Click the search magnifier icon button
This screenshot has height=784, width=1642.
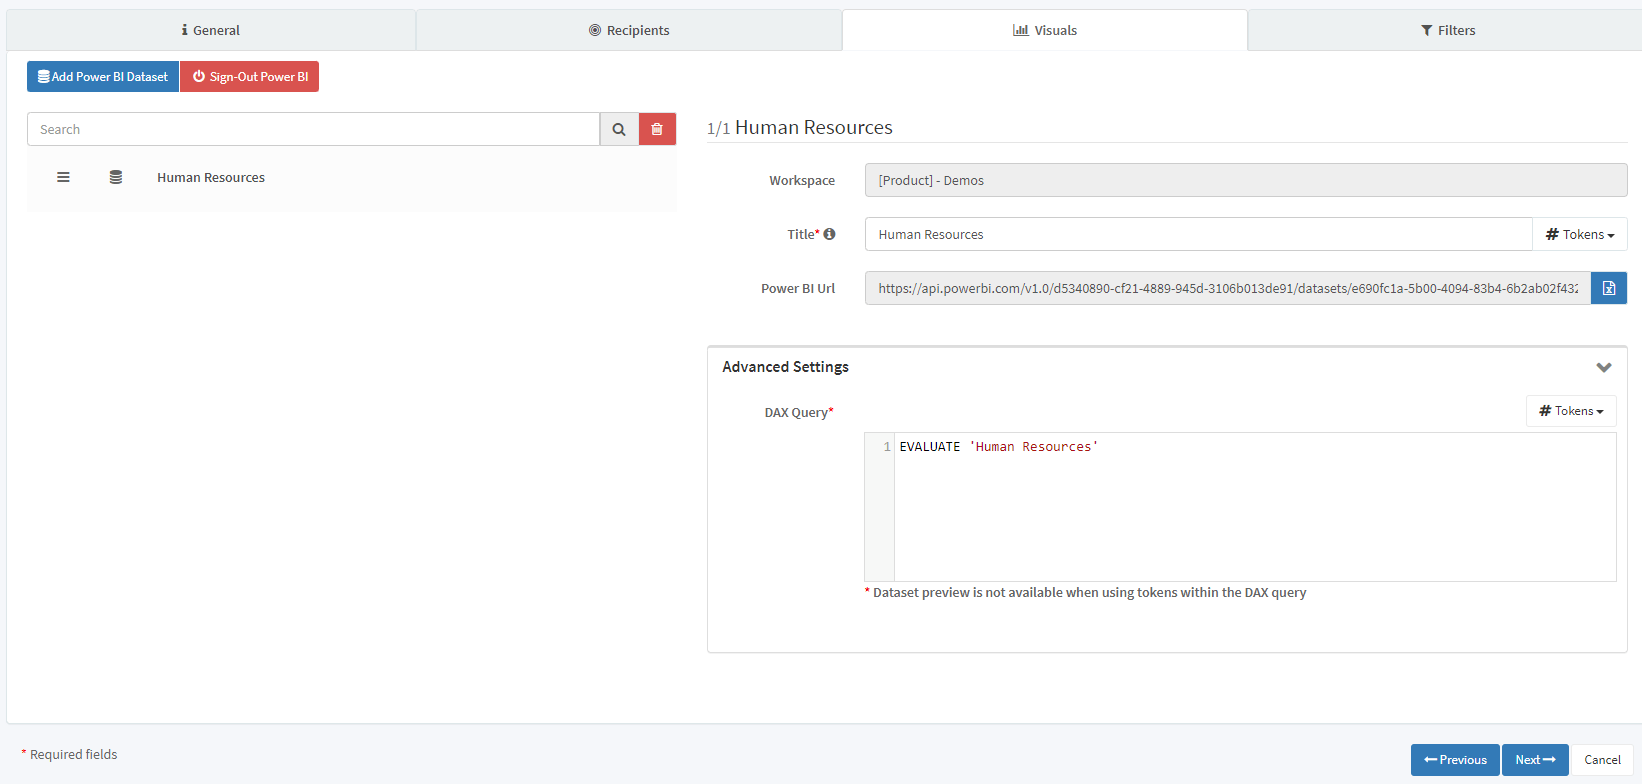click(619, 129)
